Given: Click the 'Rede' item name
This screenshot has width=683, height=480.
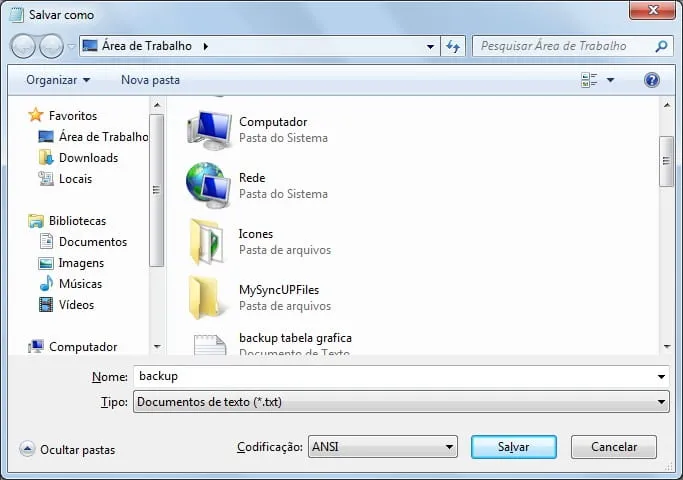Looking at the screenshot, I should [252, 178].
